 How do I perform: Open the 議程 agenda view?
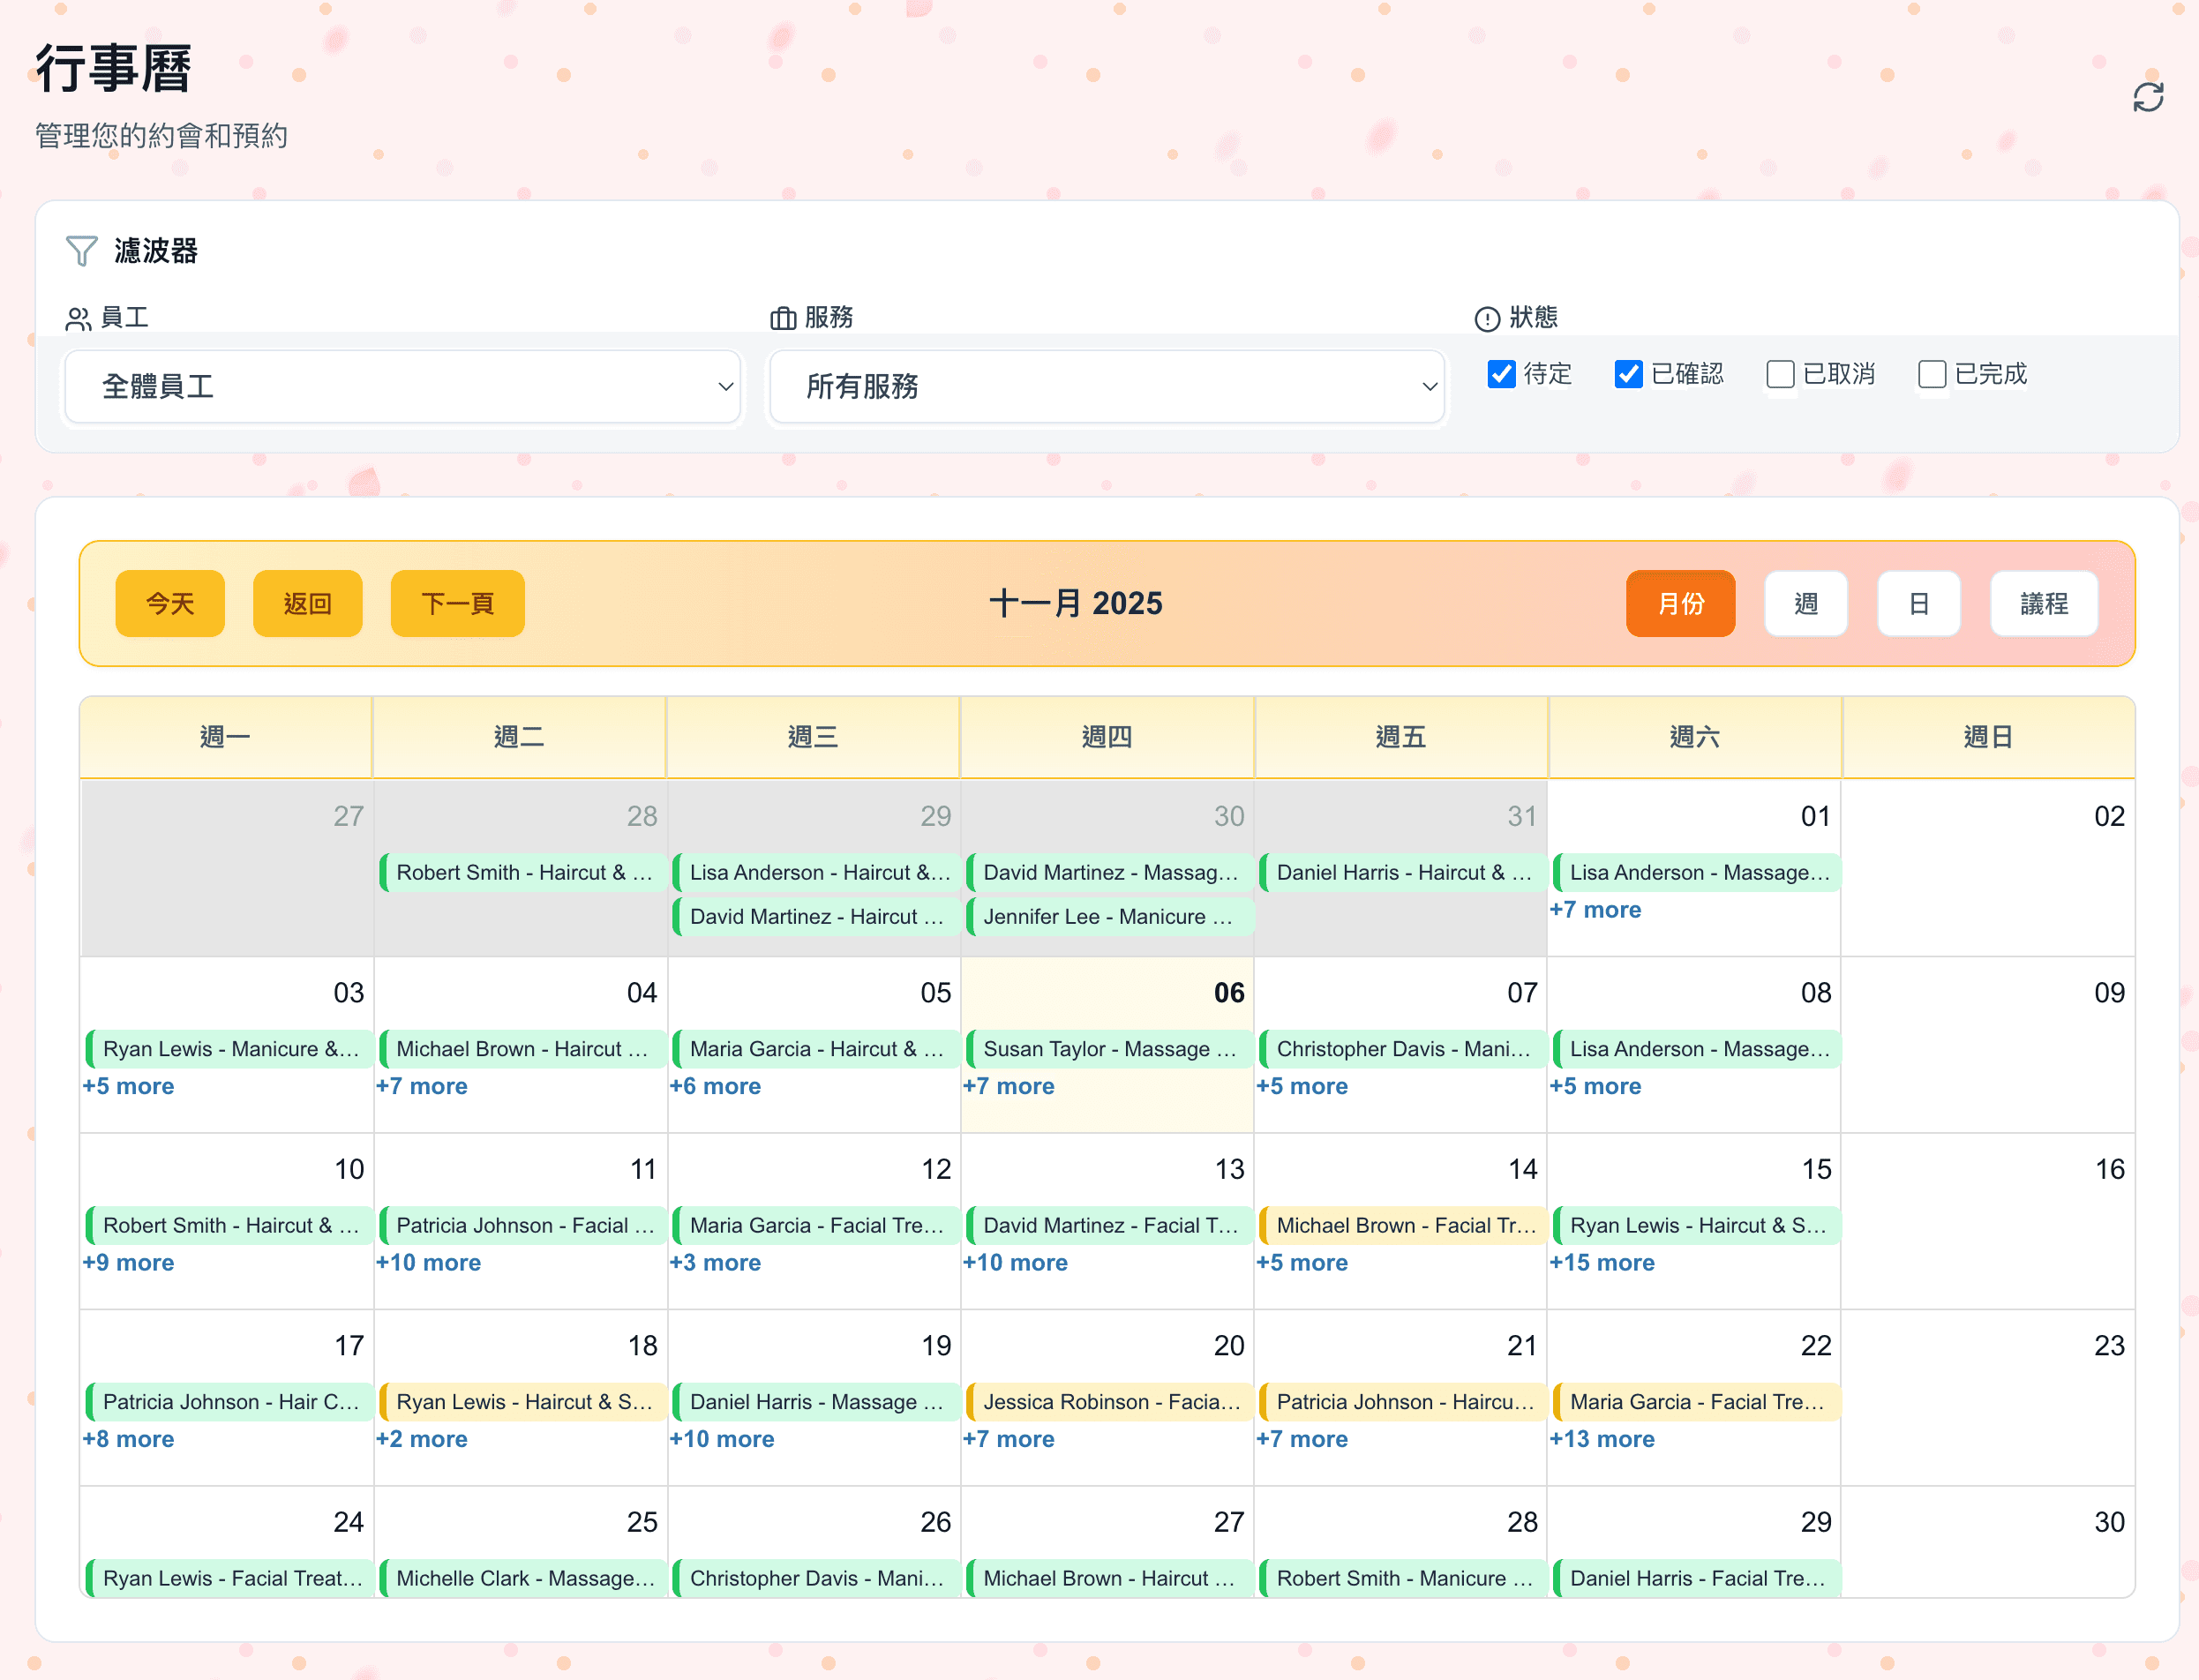tap(2043, 603)
